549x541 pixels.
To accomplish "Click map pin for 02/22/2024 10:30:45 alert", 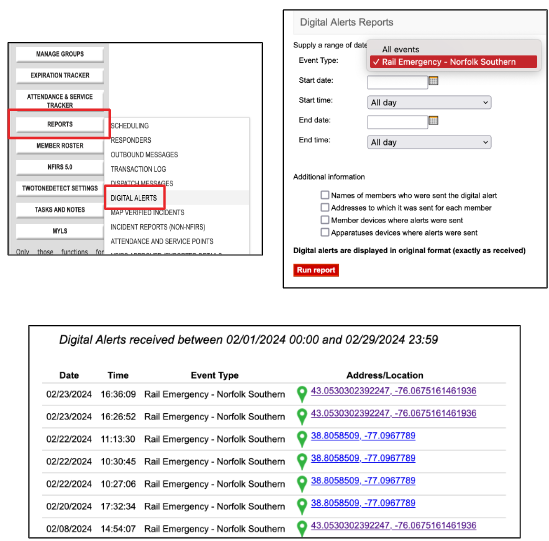I will [302, 462].
